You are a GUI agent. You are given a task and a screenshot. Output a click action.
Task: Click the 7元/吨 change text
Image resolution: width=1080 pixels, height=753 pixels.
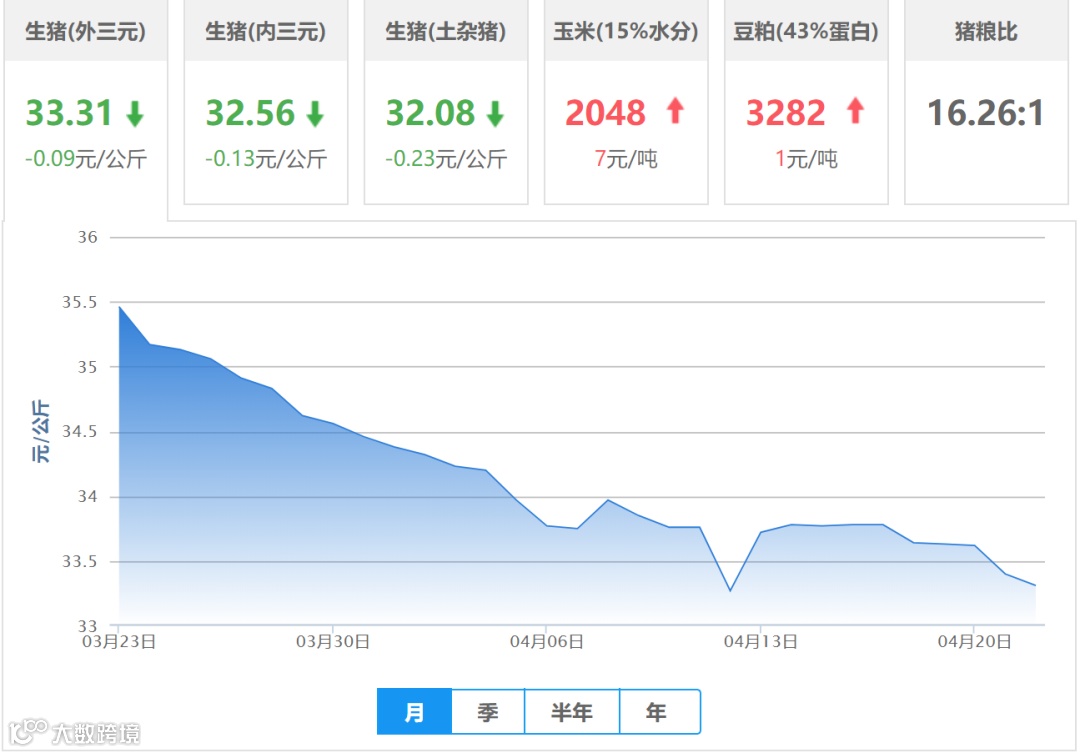pyautogui.click(x=626, y=159)
